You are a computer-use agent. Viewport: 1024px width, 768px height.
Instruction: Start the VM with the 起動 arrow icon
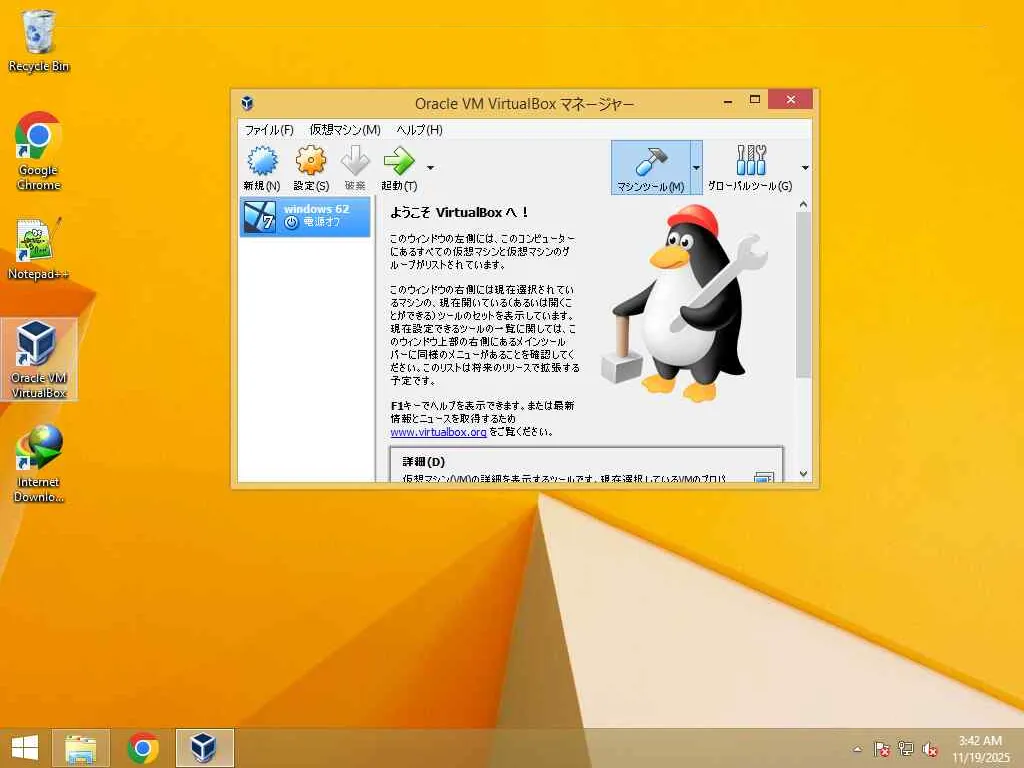399,168
